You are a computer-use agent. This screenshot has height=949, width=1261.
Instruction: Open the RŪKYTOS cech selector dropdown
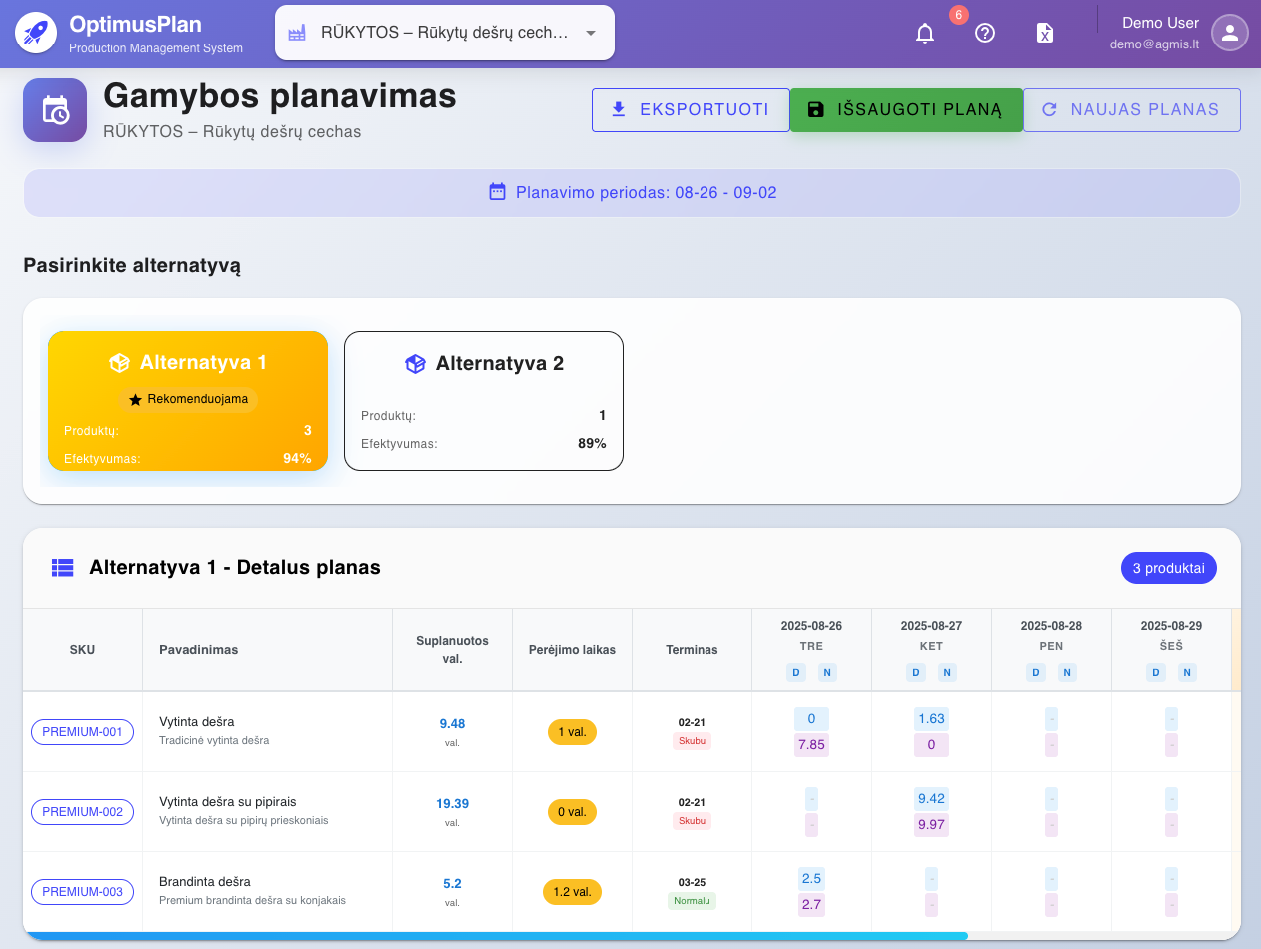445,32
